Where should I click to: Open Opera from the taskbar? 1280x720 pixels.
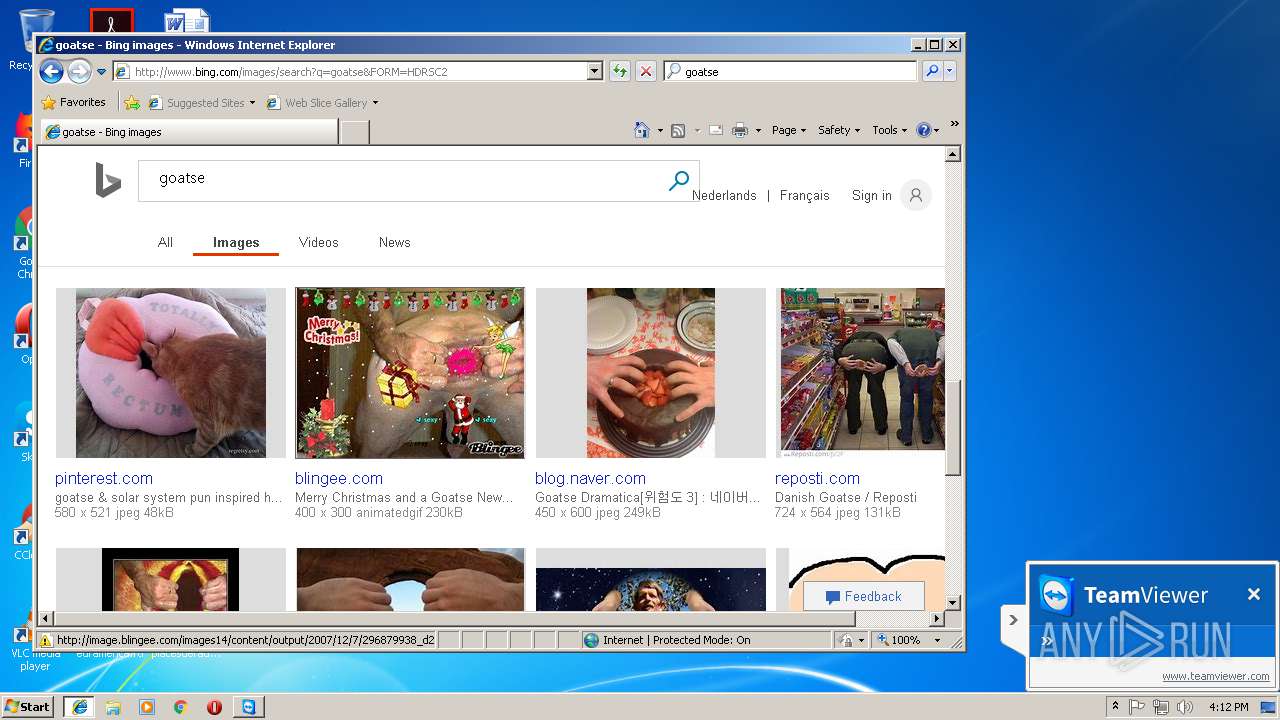point(214,707)
